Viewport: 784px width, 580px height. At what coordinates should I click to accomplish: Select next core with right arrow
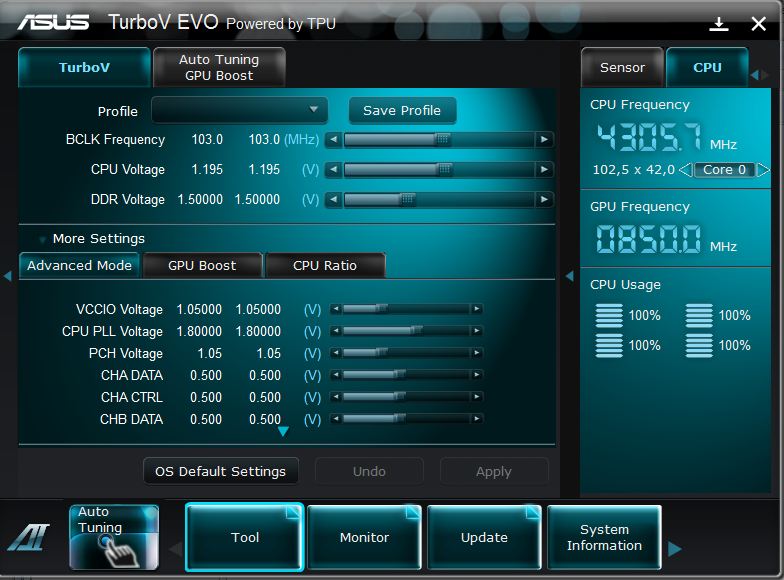(763, 170)
